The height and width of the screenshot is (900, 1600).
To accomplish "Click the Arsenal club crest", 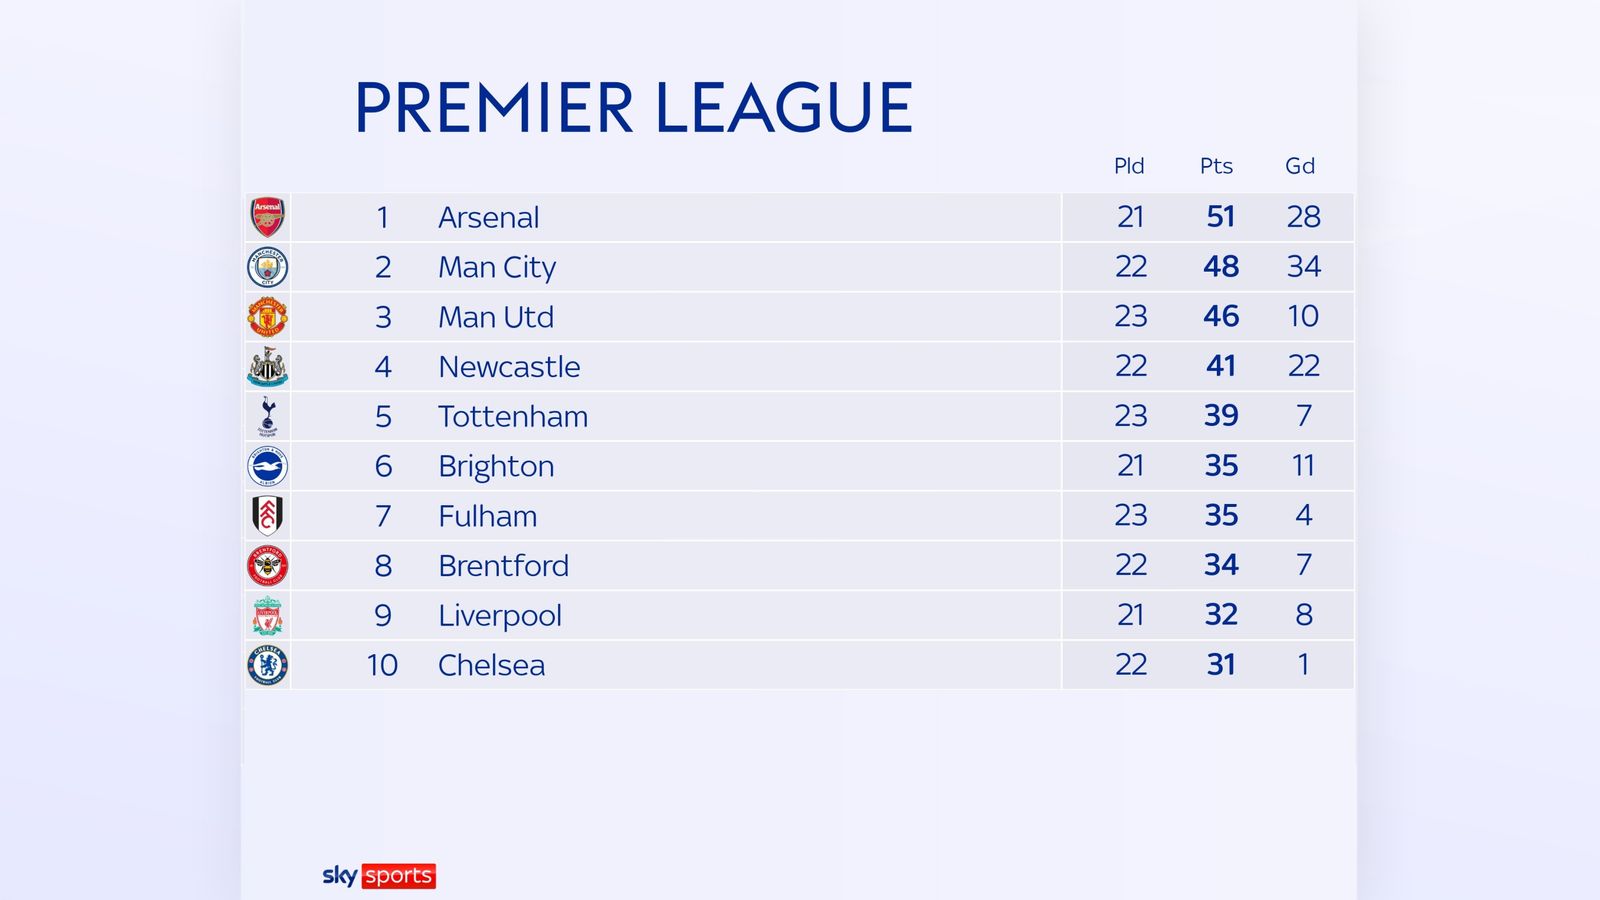I will coord(267,217).
